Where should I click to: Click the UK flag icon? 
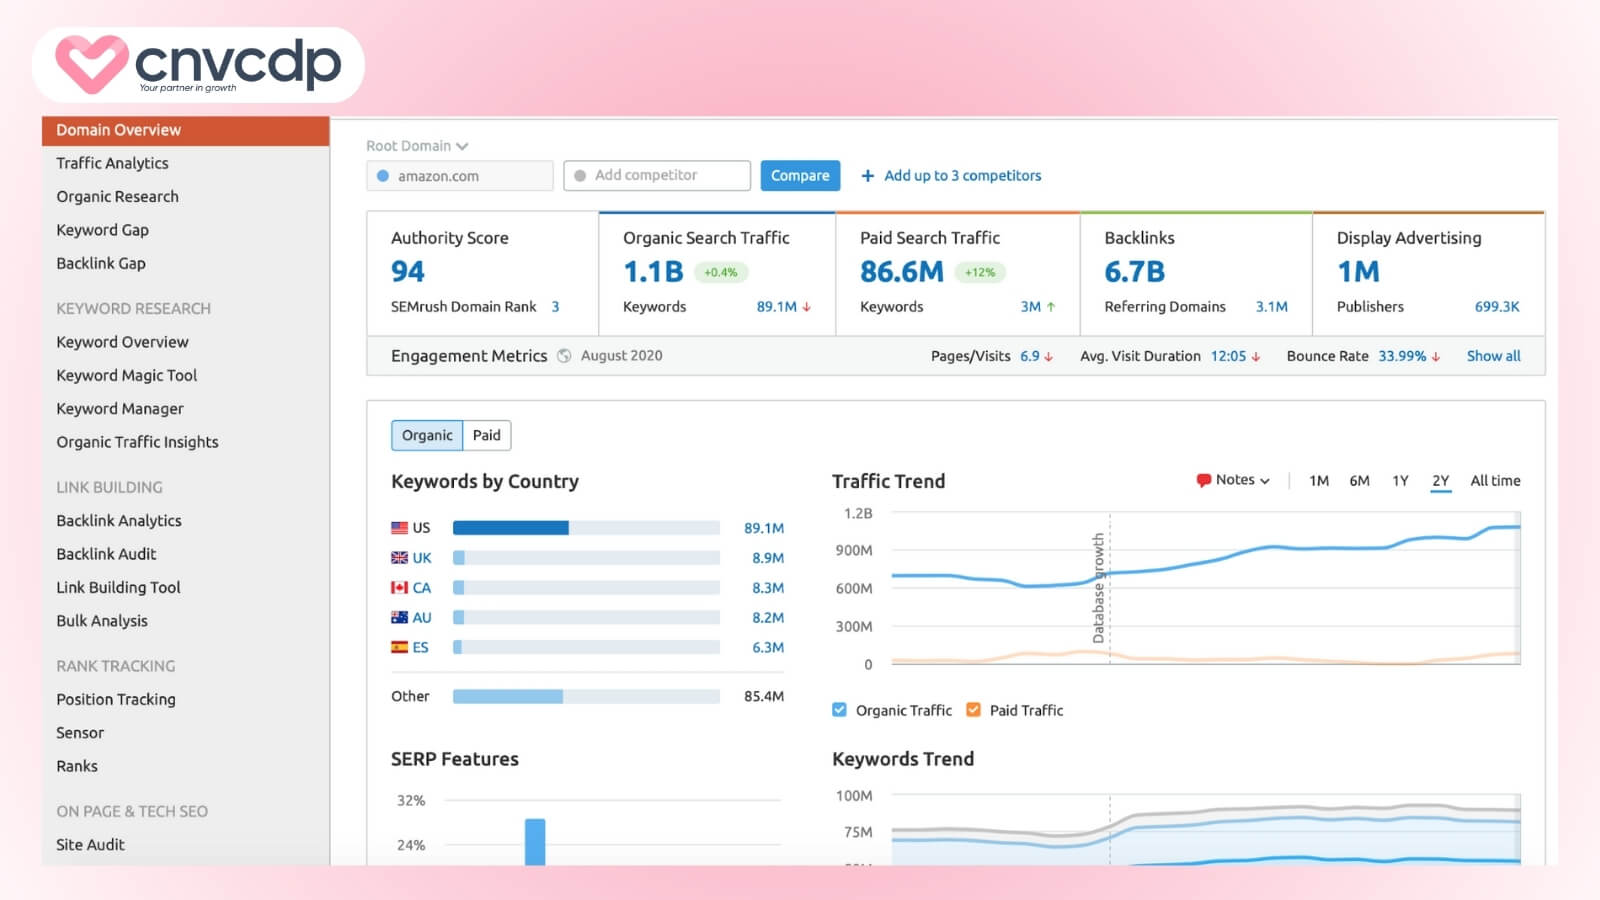click(x=399, y=558)
